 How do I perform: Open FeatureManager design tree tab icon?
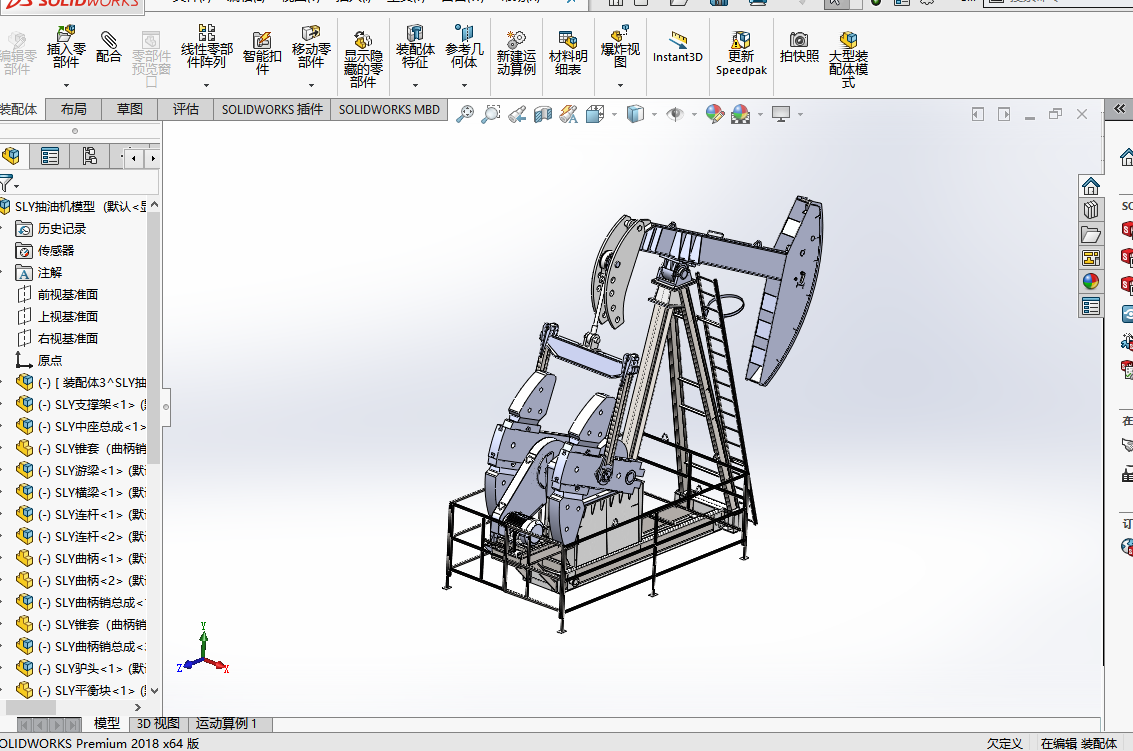12,155
